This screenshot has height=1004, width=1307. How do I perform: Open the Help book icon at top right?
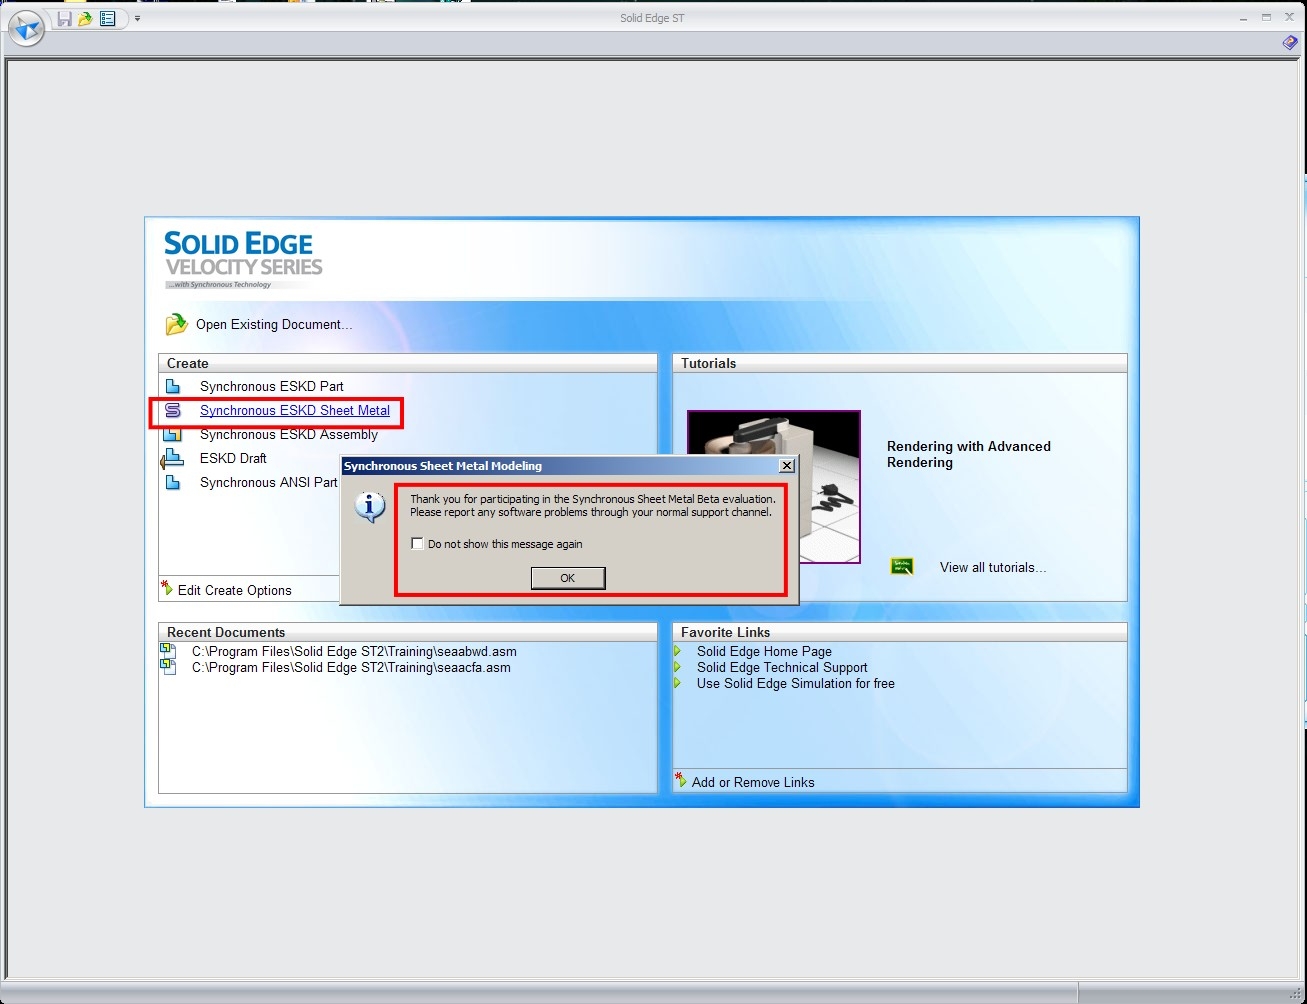[1290, 43]
